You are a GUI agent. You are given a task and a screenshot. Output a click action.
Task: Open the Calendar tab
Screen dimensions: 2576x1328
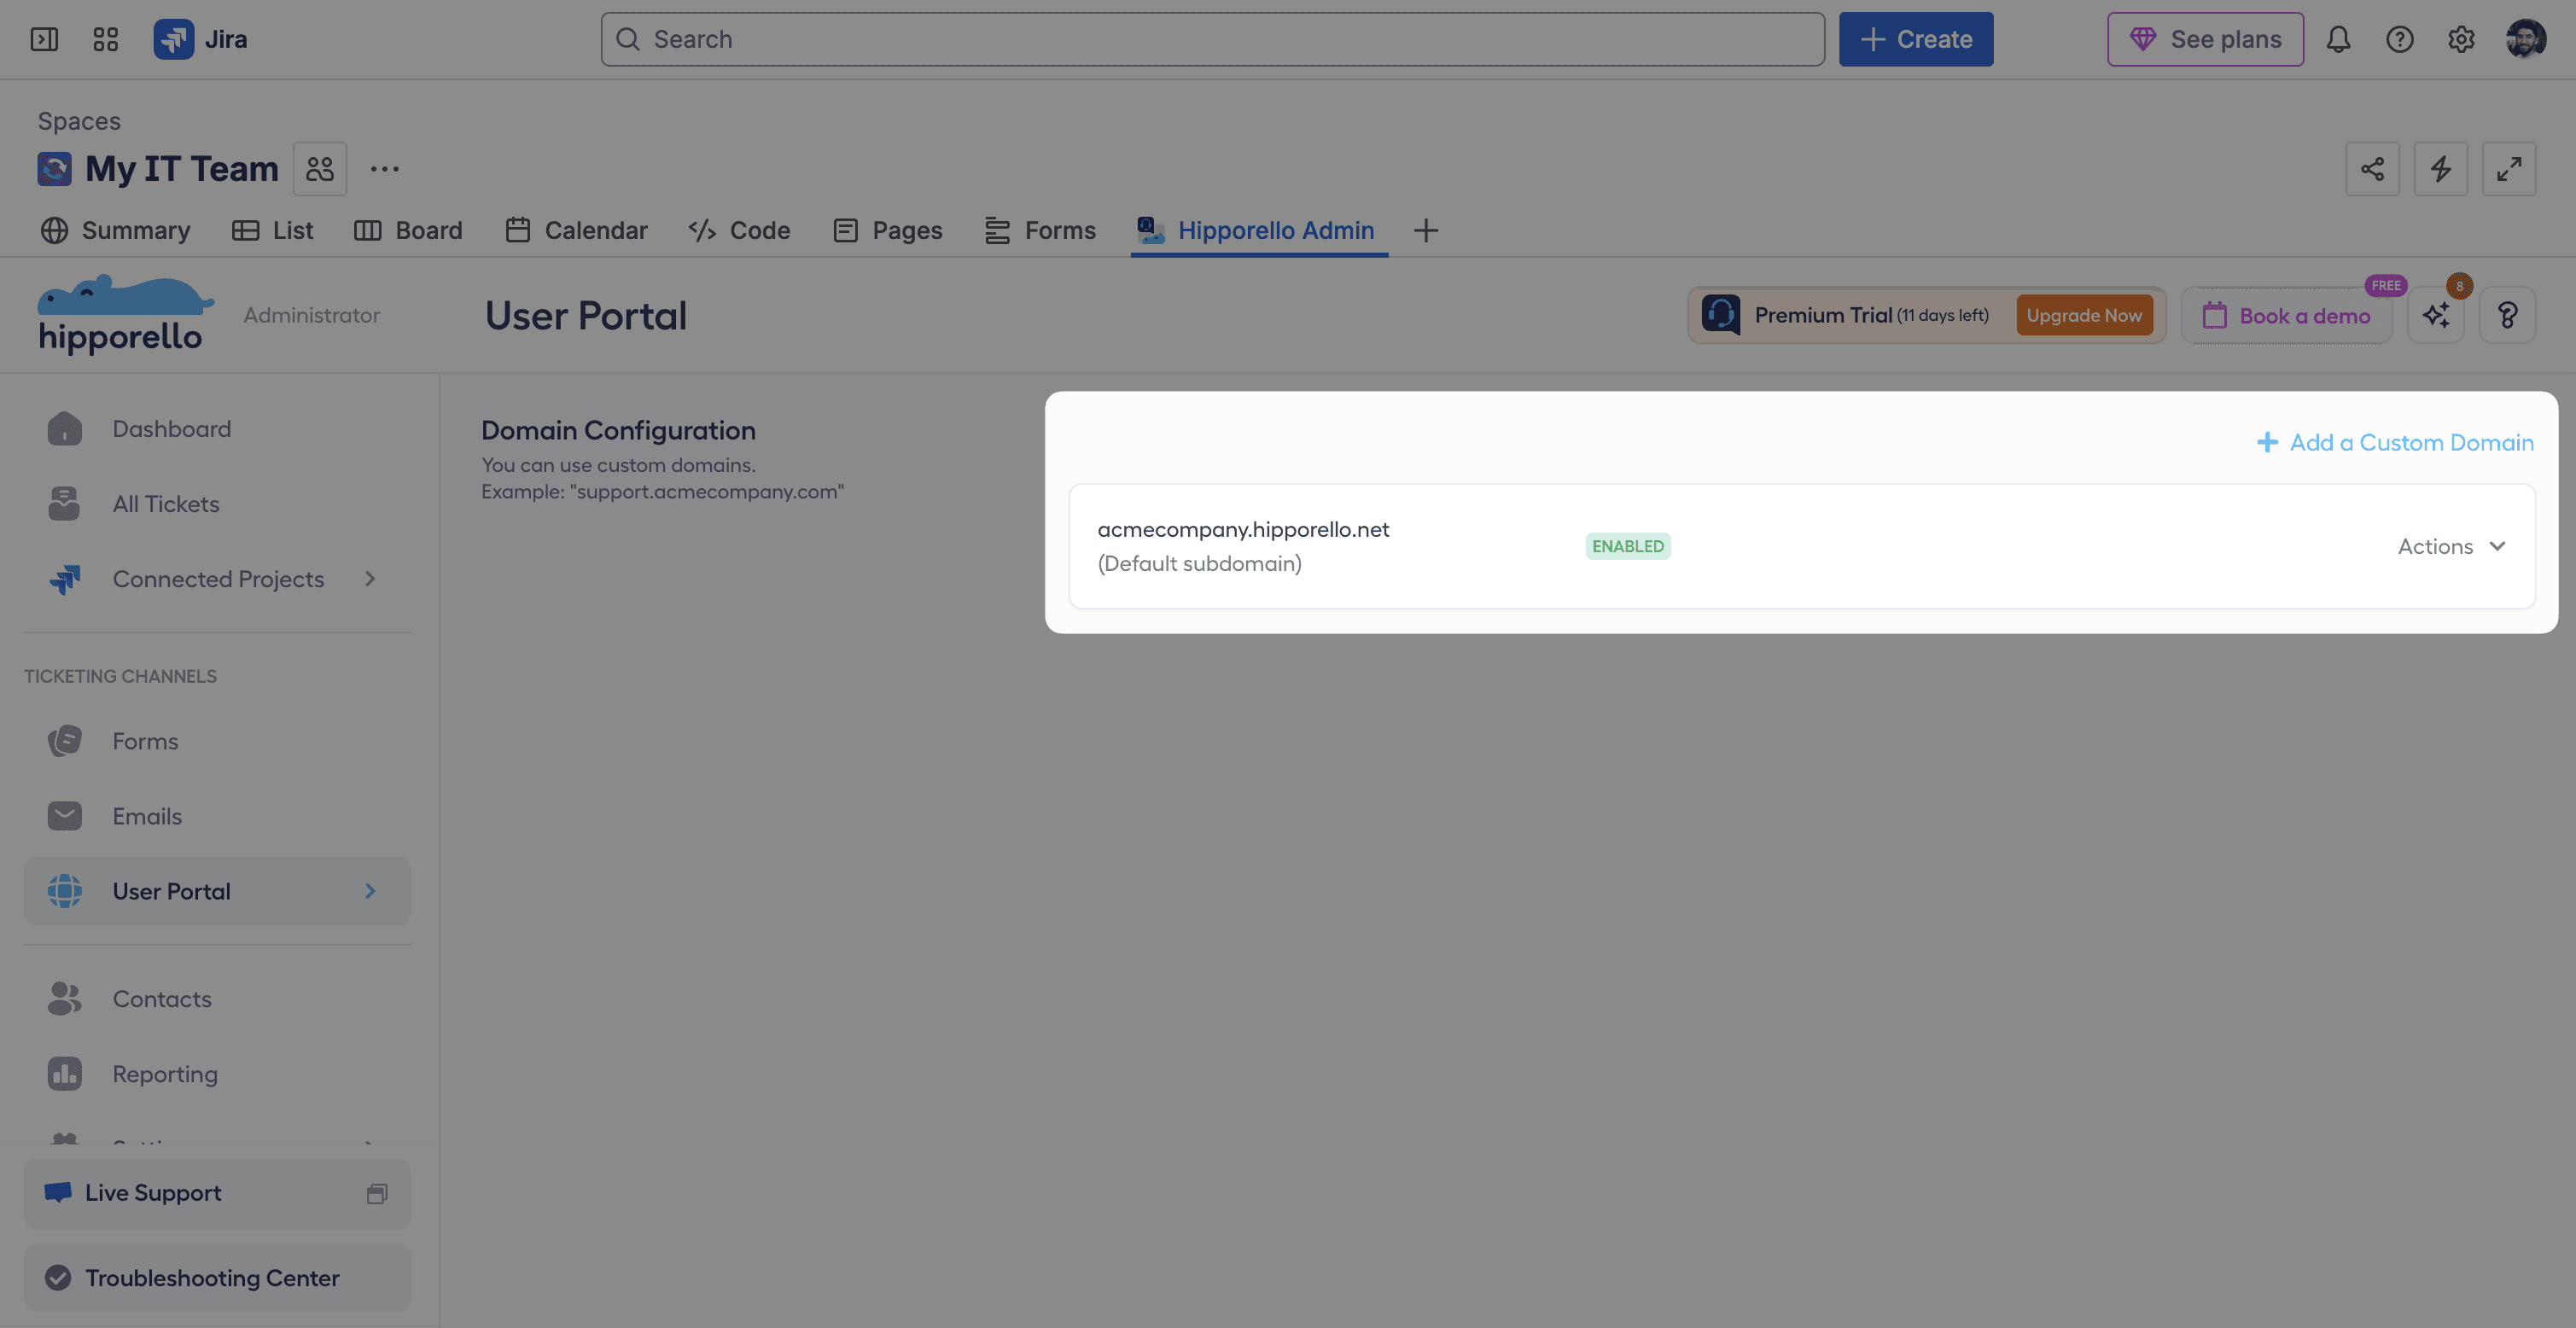(576, 231)
